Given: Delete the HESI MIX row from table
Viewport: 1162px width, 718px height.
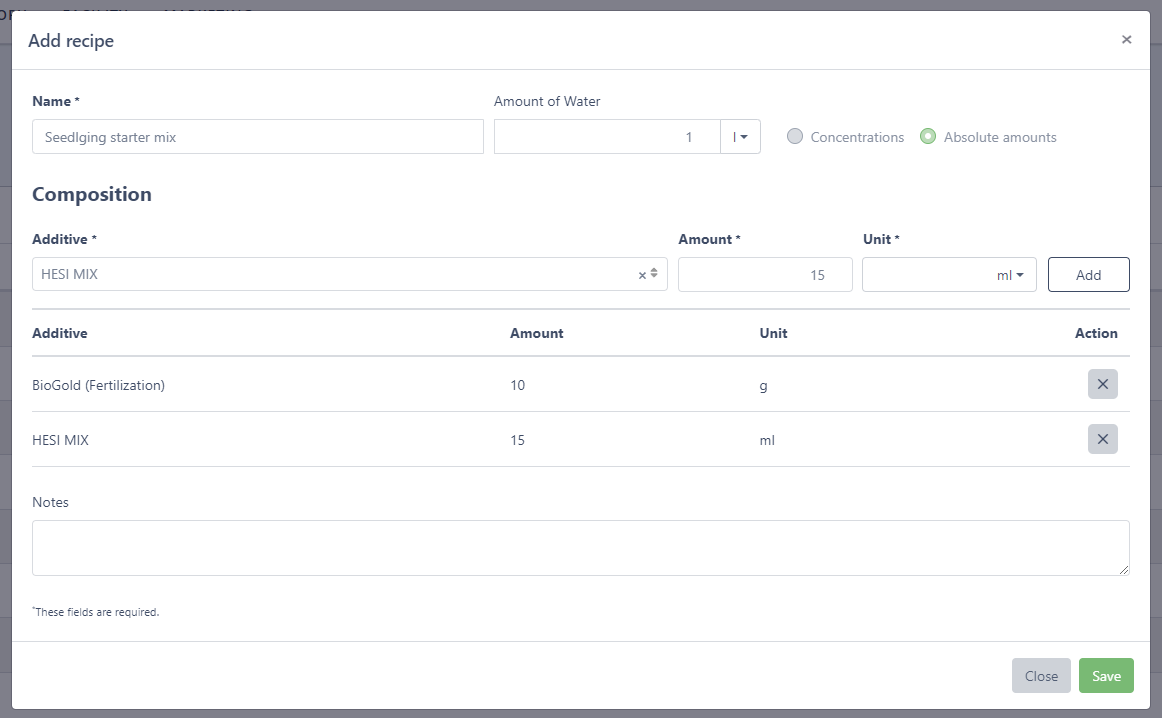Looking at the screenshot, I should 1102,439.
